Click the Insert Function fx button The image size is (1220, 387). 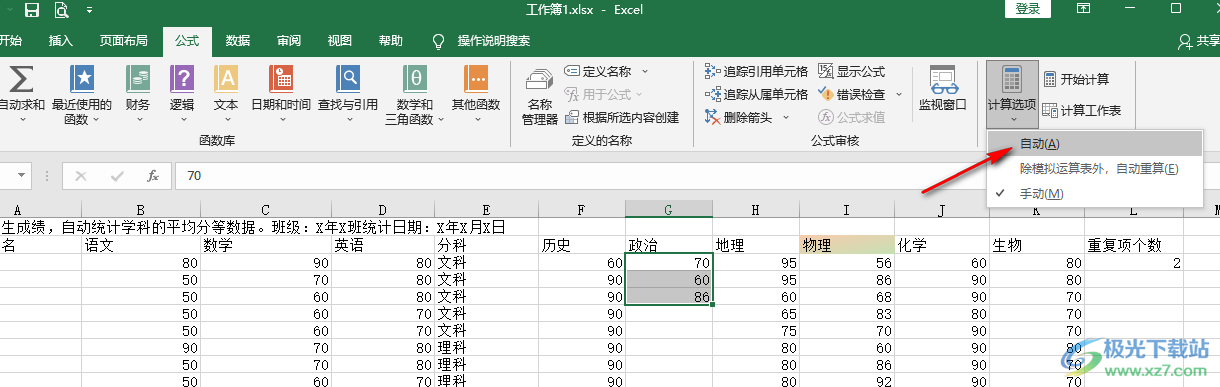click(153, 176)
